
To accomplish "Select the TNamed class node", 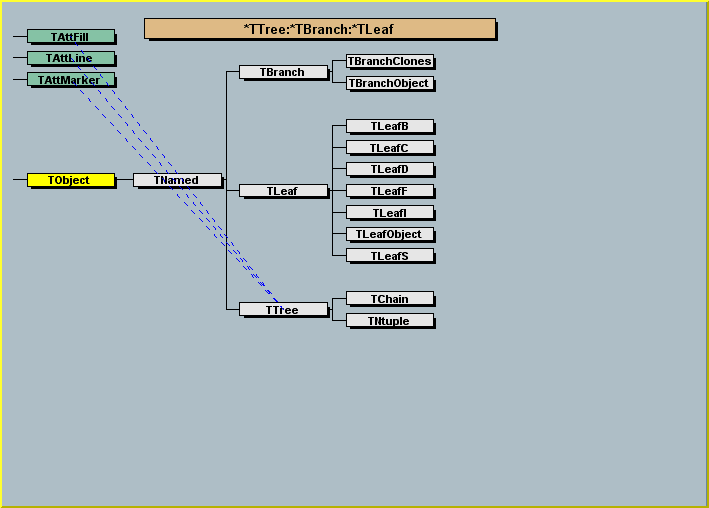I will tap(177, 180).
